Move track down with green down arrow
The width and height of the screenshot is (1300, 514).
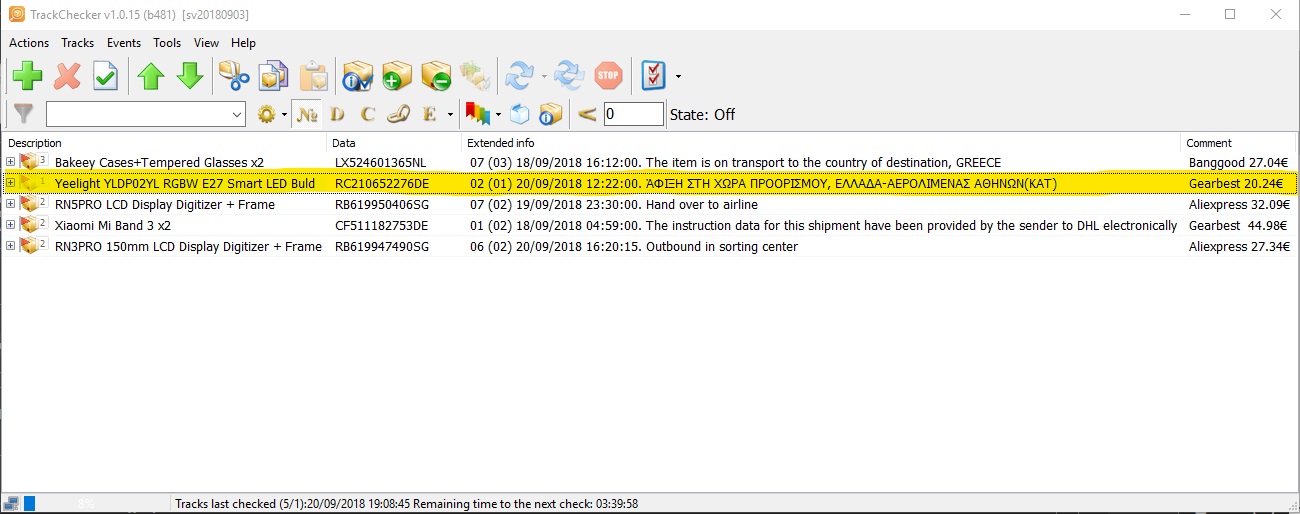point(190,76)
